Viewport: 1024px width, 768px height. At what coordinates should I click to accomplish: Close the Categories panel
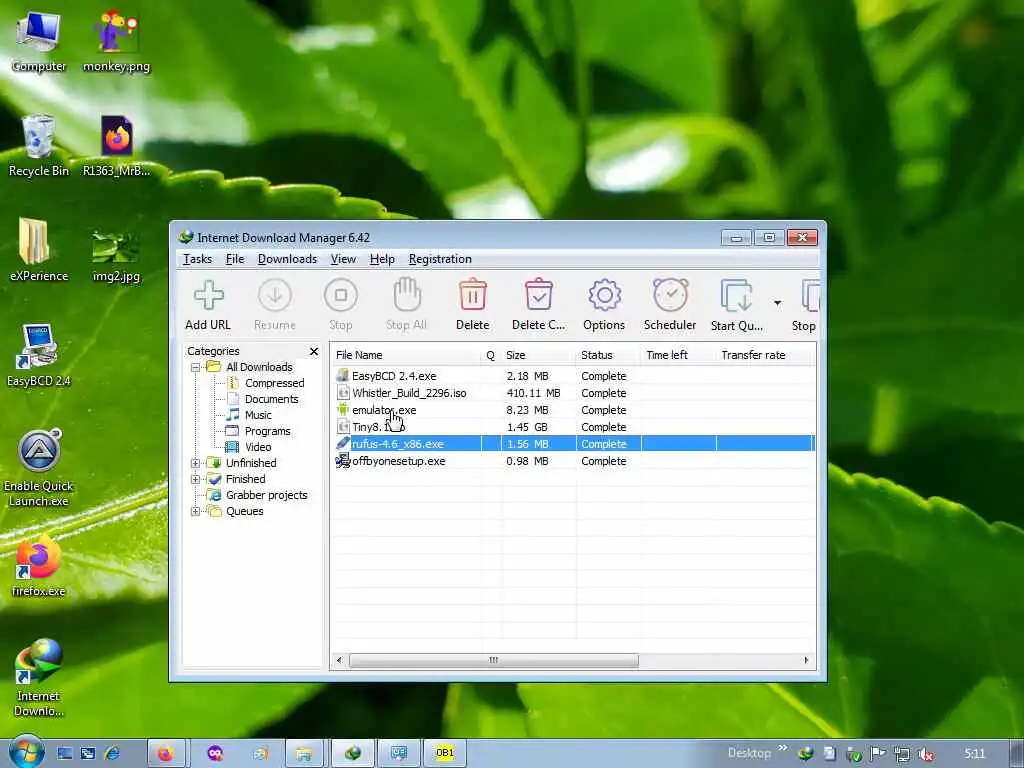pos(313,351)
